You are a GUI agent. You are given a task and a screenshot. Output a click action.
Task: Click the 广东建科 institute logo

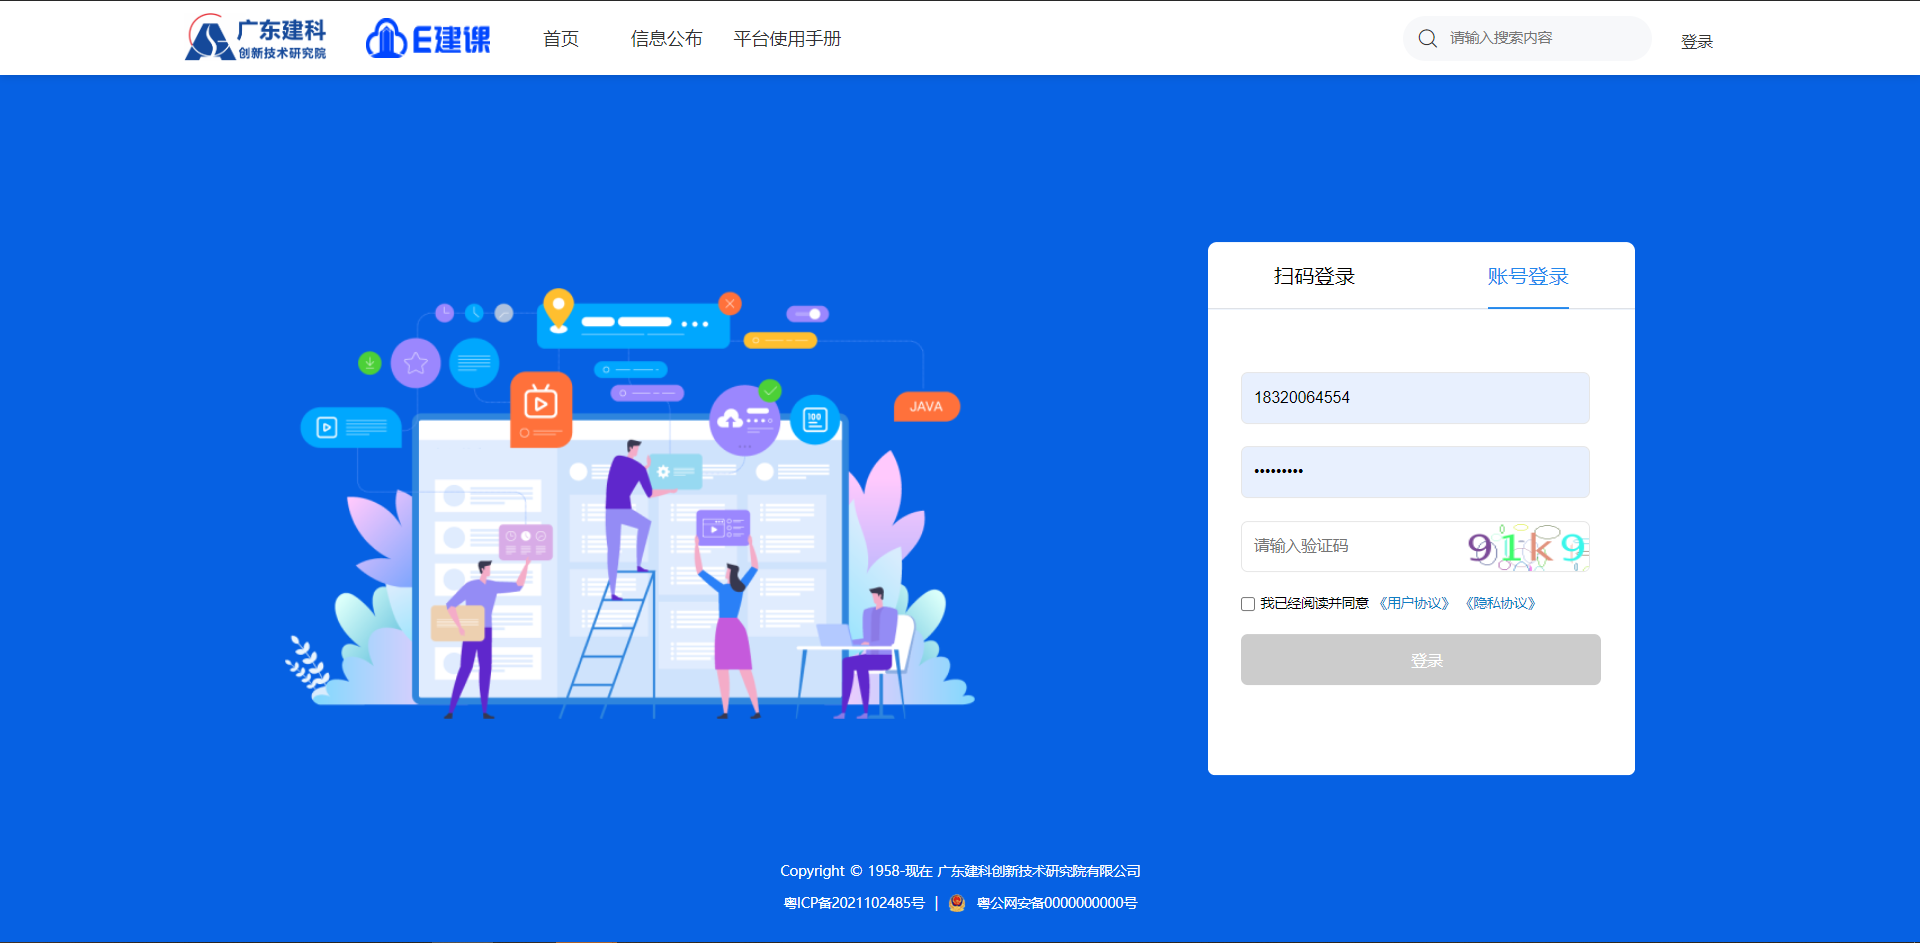click(x=256, y=38)
